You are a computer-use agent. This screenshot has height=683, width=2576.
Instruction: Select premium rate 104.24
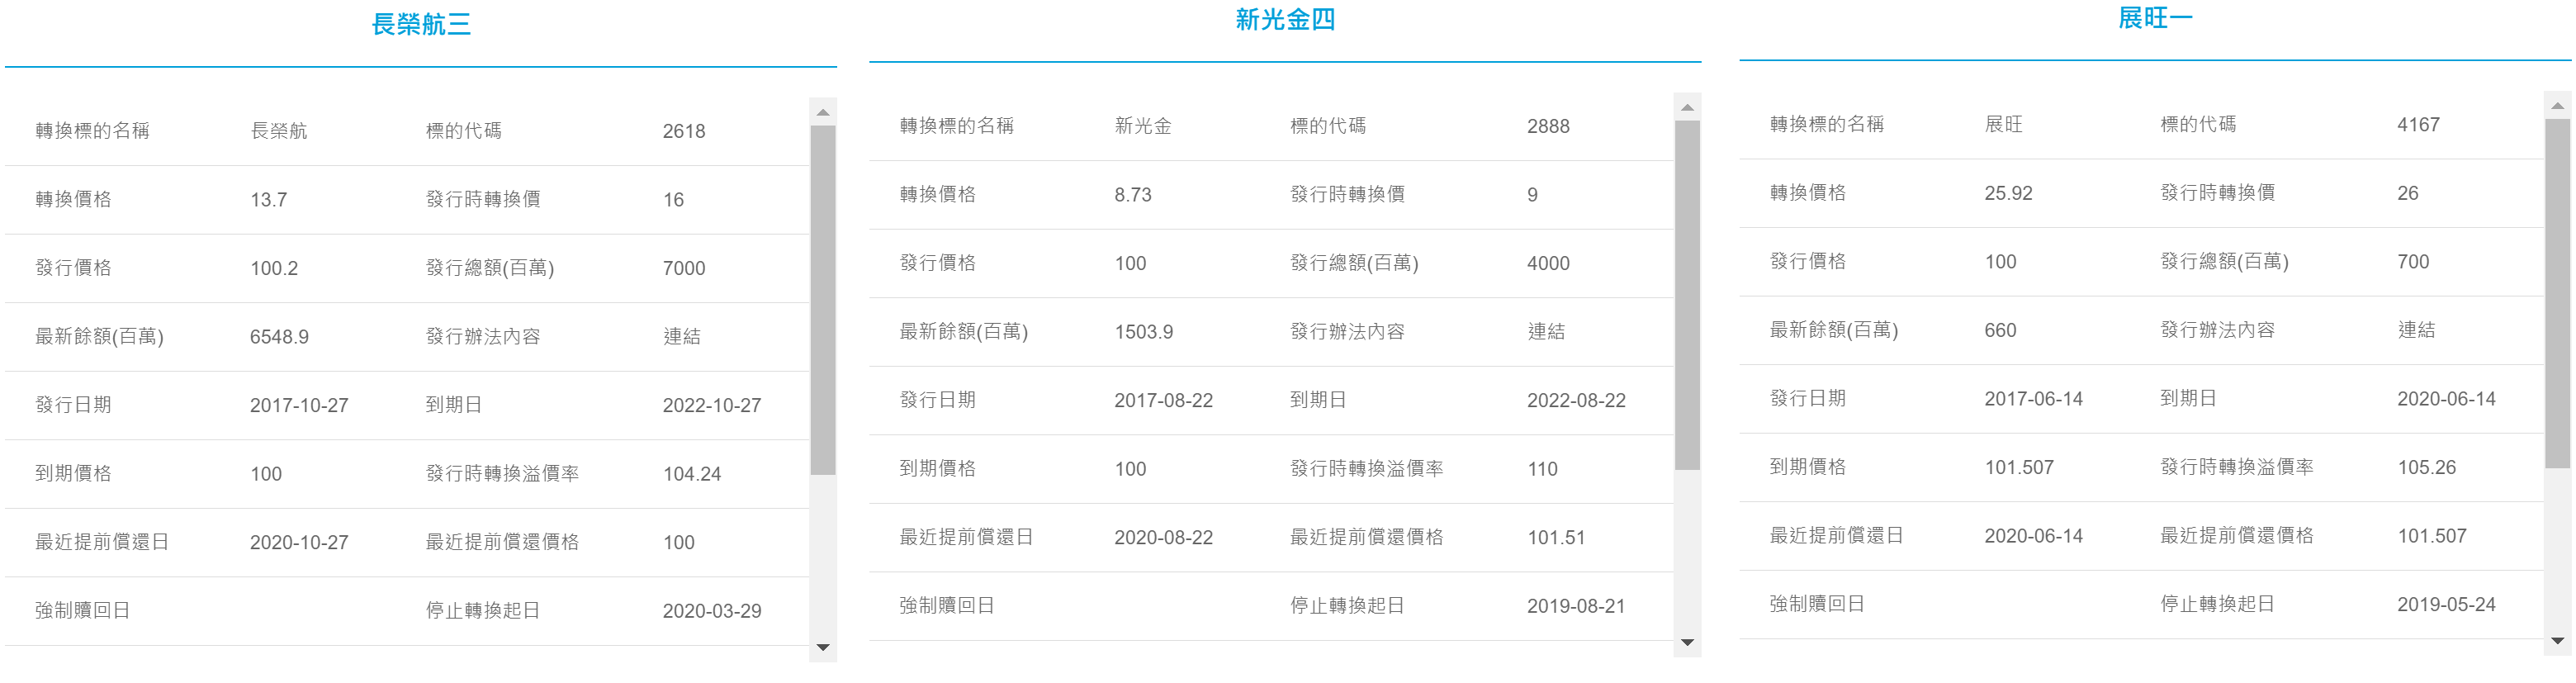click(x=692, y=474)
